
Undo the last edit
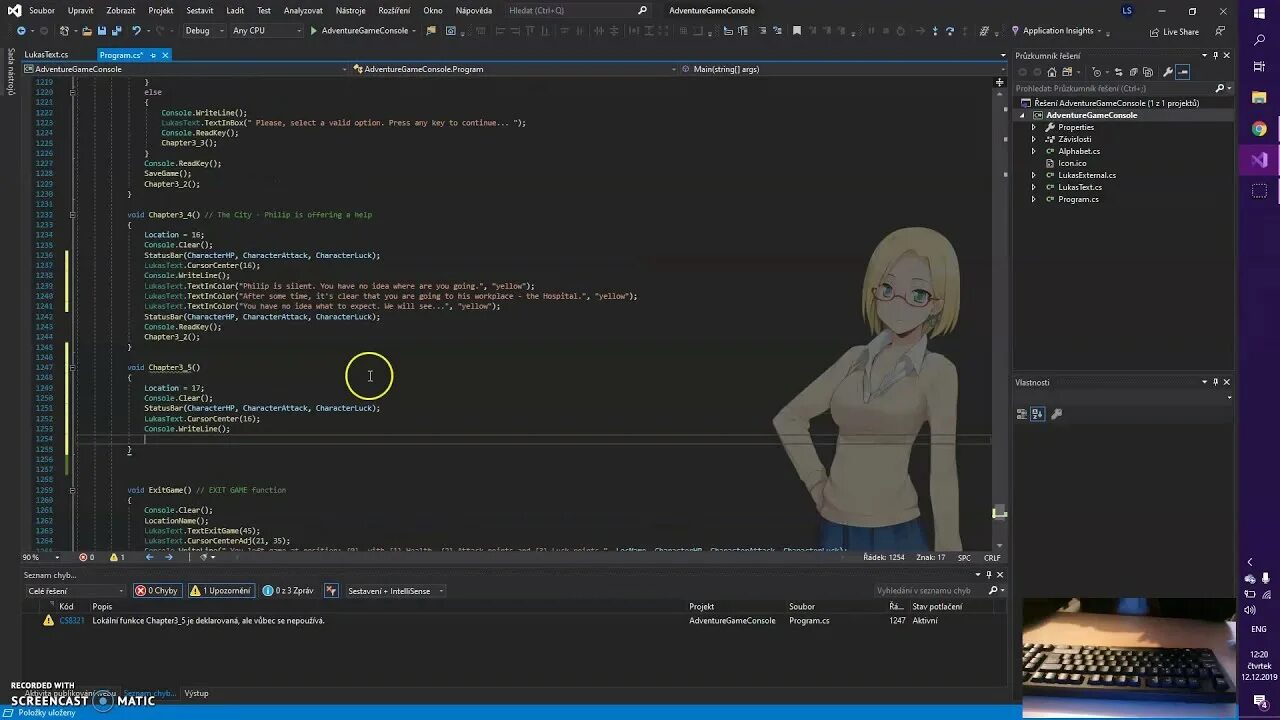[137, 31]
